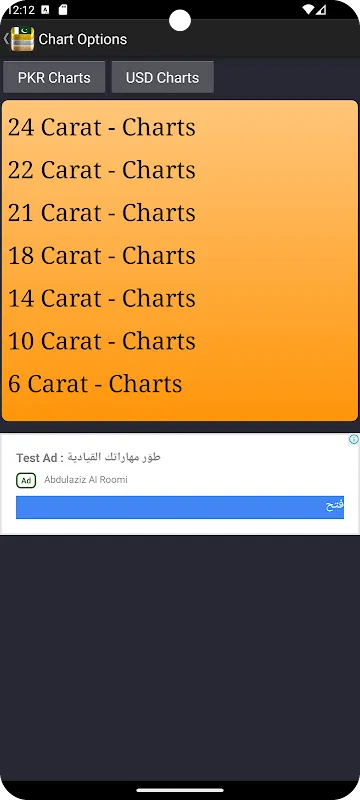360x800 pixels.
Task: Tap the gold bars app icon
Action: (22, 39)
